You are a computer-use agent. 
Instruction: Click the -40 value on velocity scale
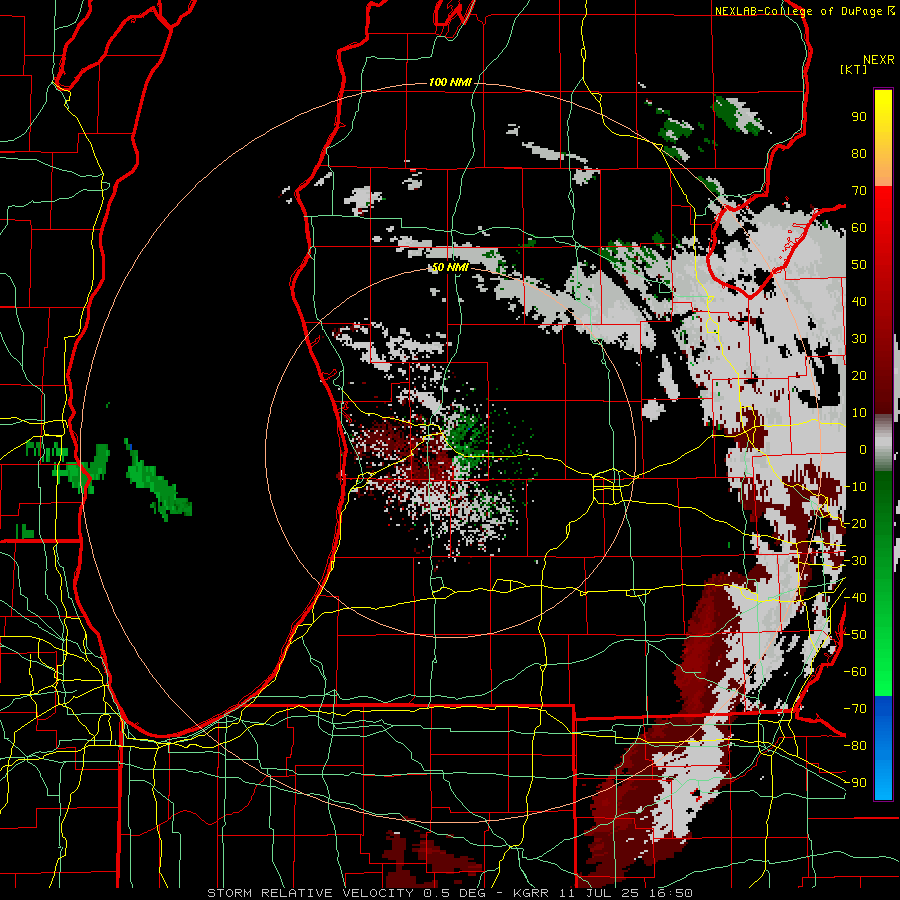coord(855,598)
